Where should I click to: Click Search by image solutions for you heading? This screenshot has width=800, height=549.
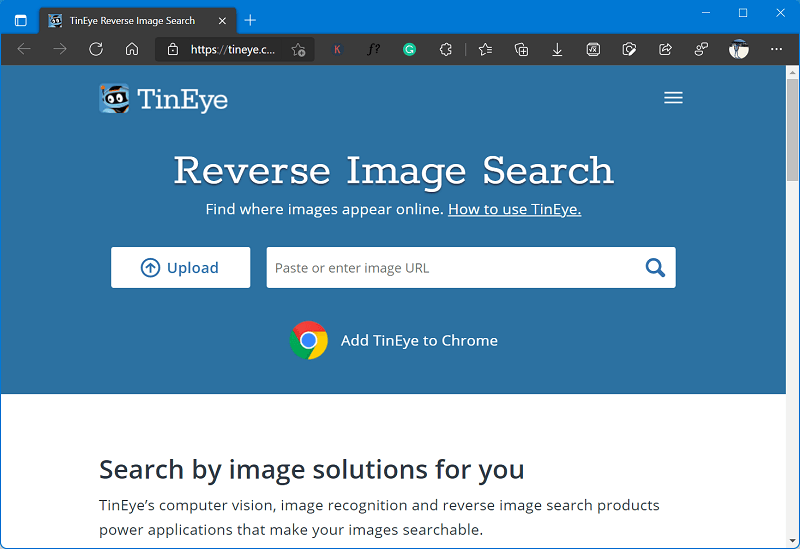[312, 469]
